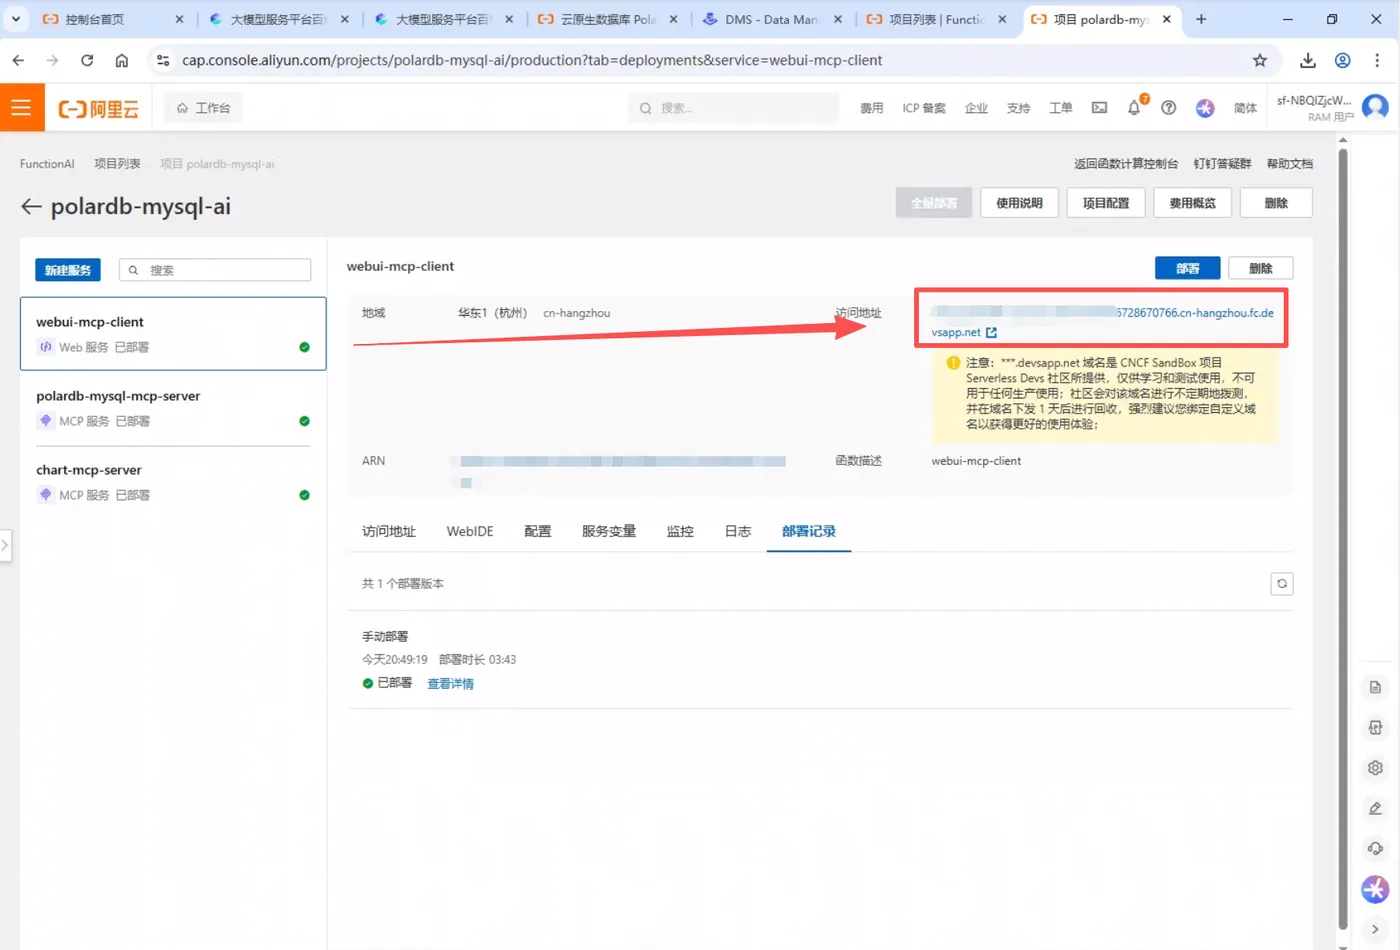
Task: Expand the collapsed left side panel
Action: click(x=5, y=545)
